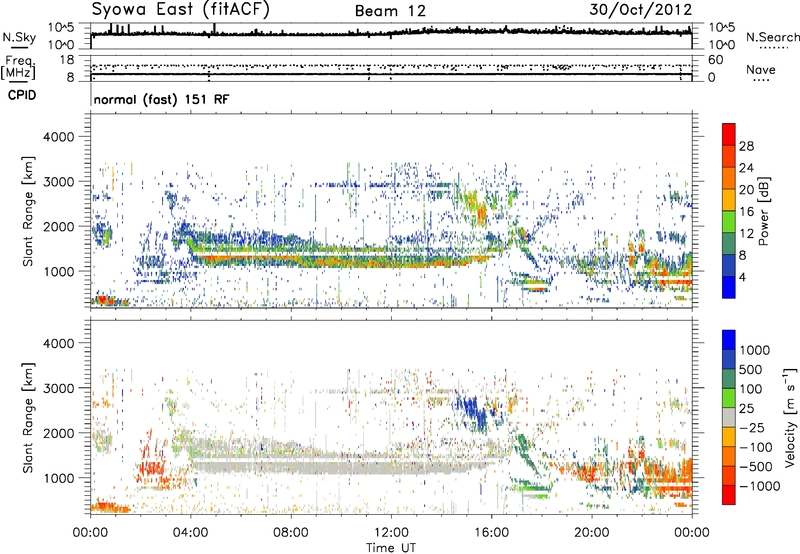Click 'normal (fast) 151 RF' text

[x=161, y=99]
